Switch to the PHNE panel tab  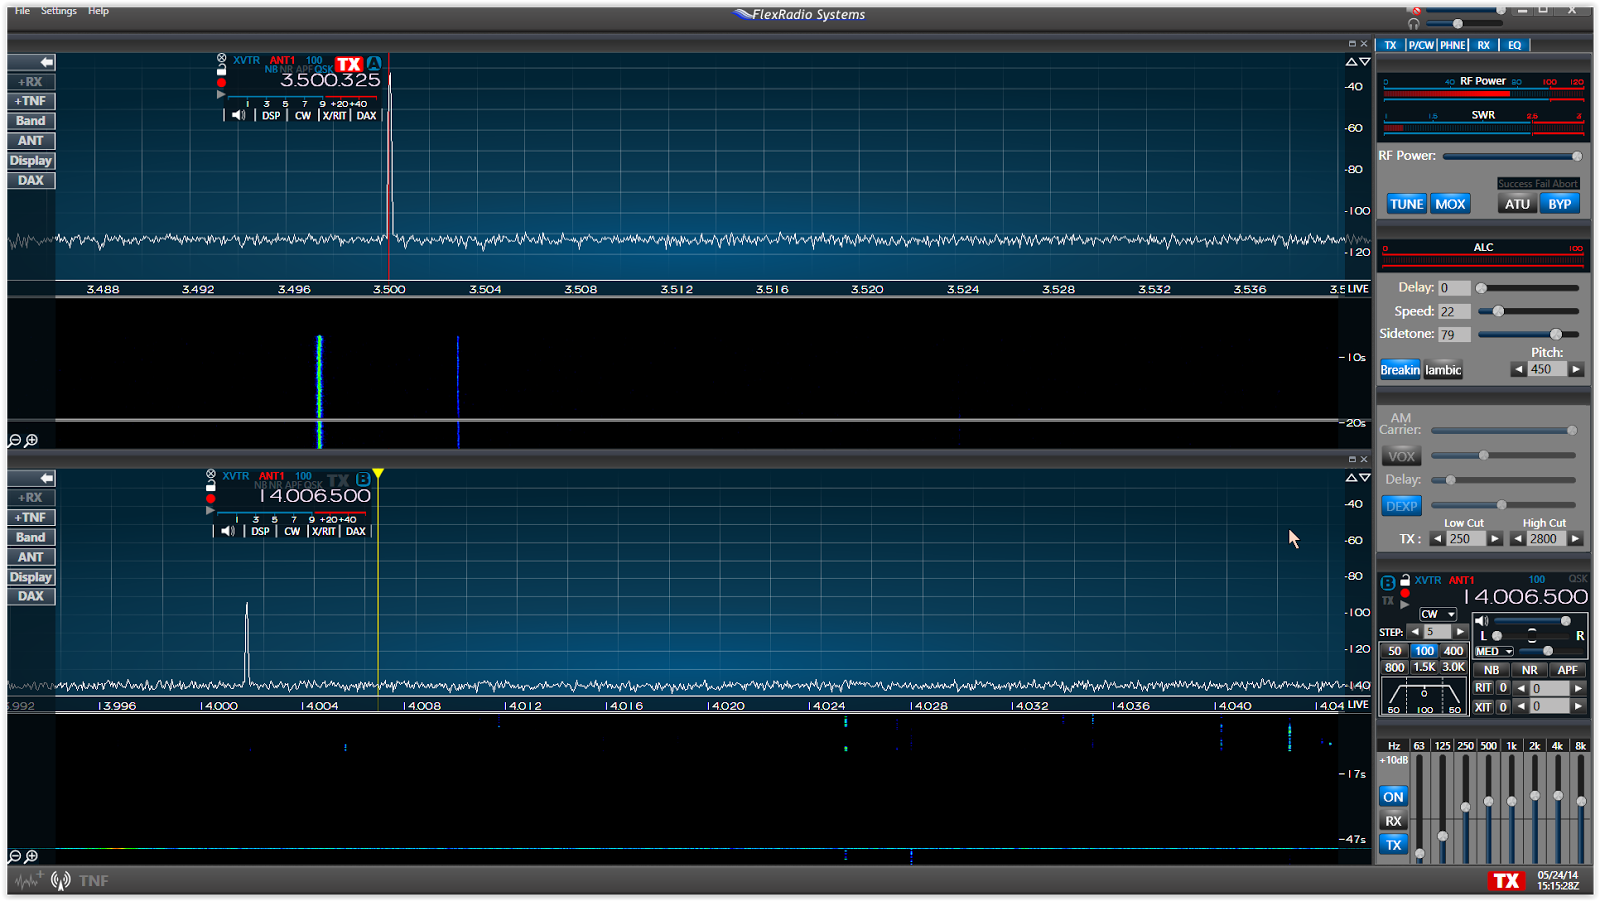1453,45
